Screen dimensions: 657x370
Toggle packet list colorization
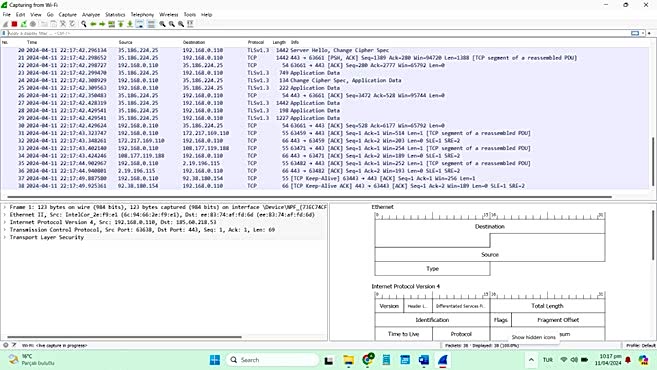[150, 24]
